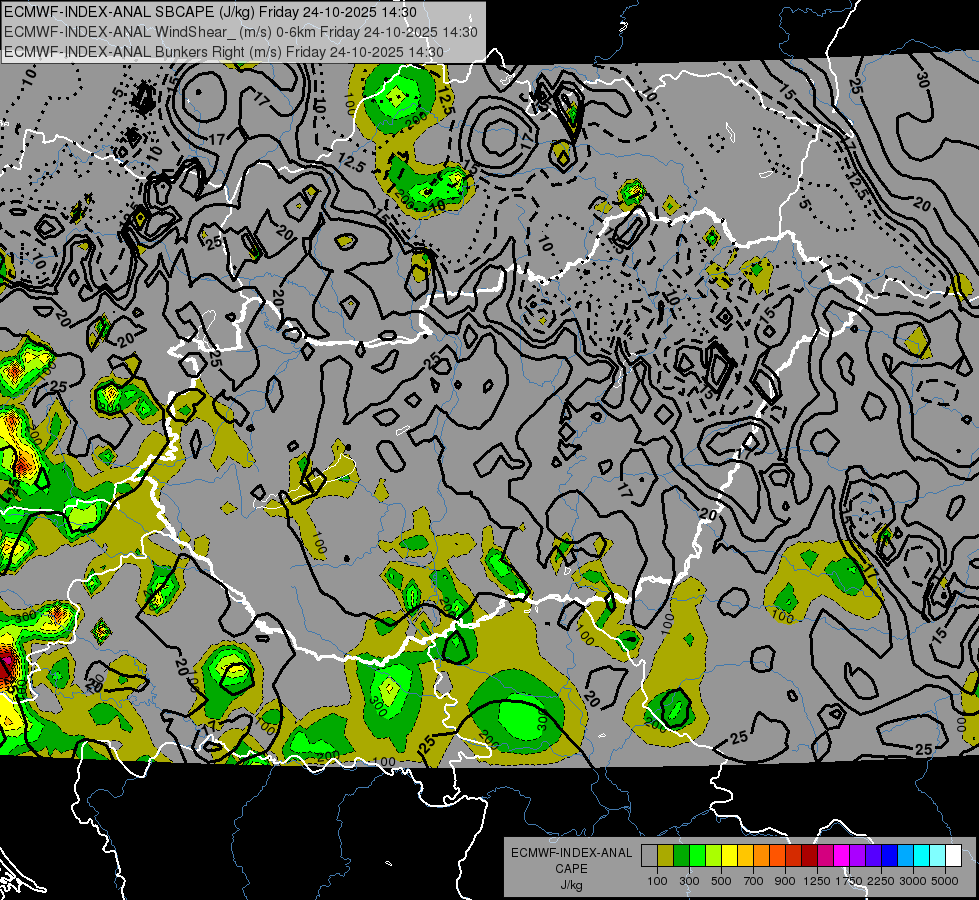979x900 pixels.
Task: Click the '5000' value label in legend
Action: pyautogui.click(x=945, y=881)
